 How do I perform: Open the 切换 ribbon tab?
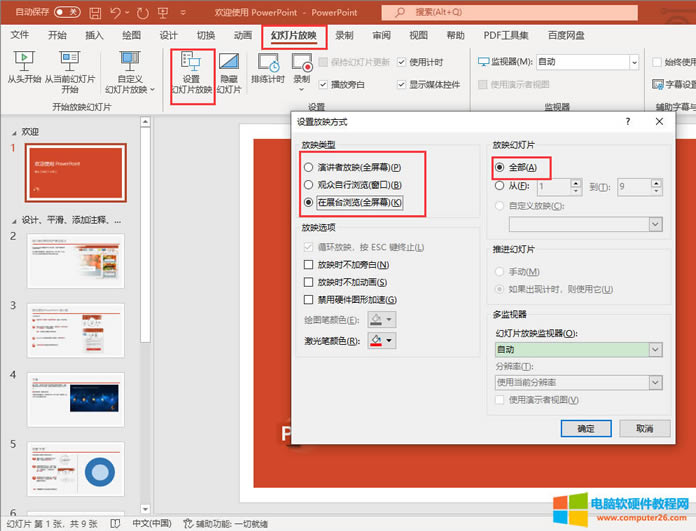207,35
